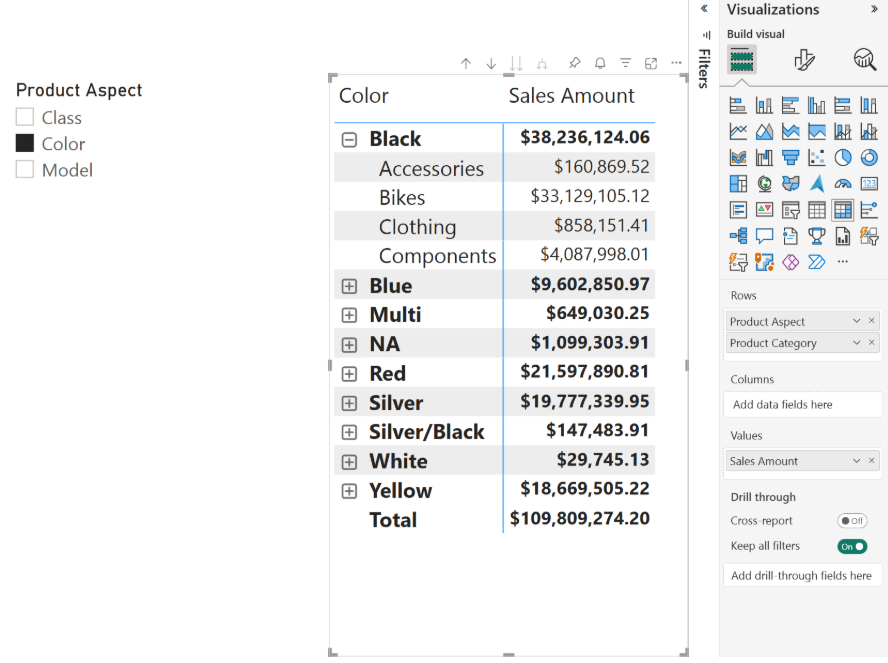Choose the pie chart visual
The height and width of the screenshot is (663, 888).
pos(843,157)
